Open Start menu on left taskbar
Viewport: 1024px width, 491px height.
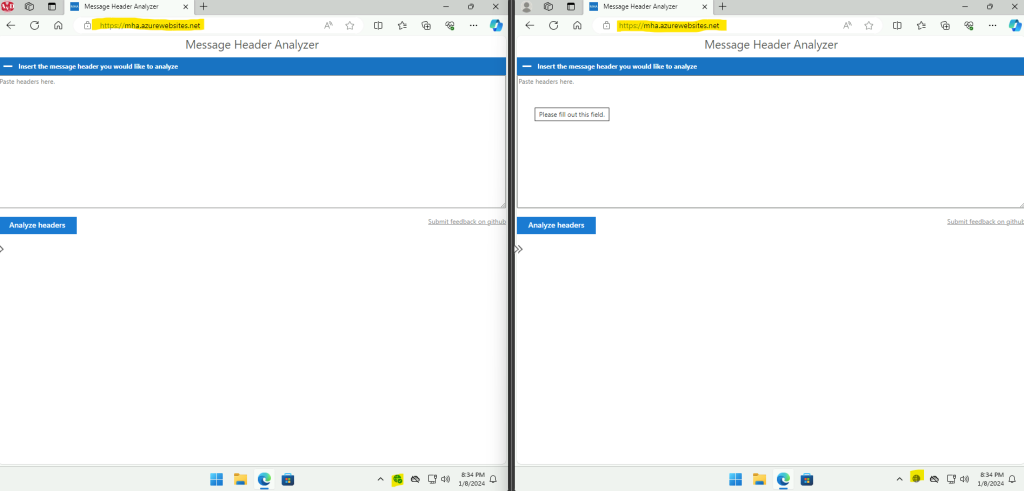point(216,479)
